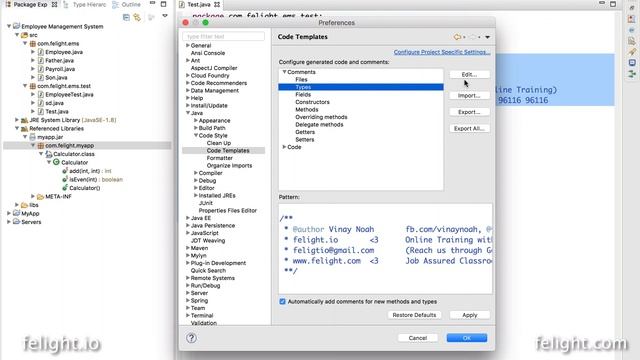
Task: Collapse Employee Management System project
Action: pyautogui.click(x=9, y=26)
